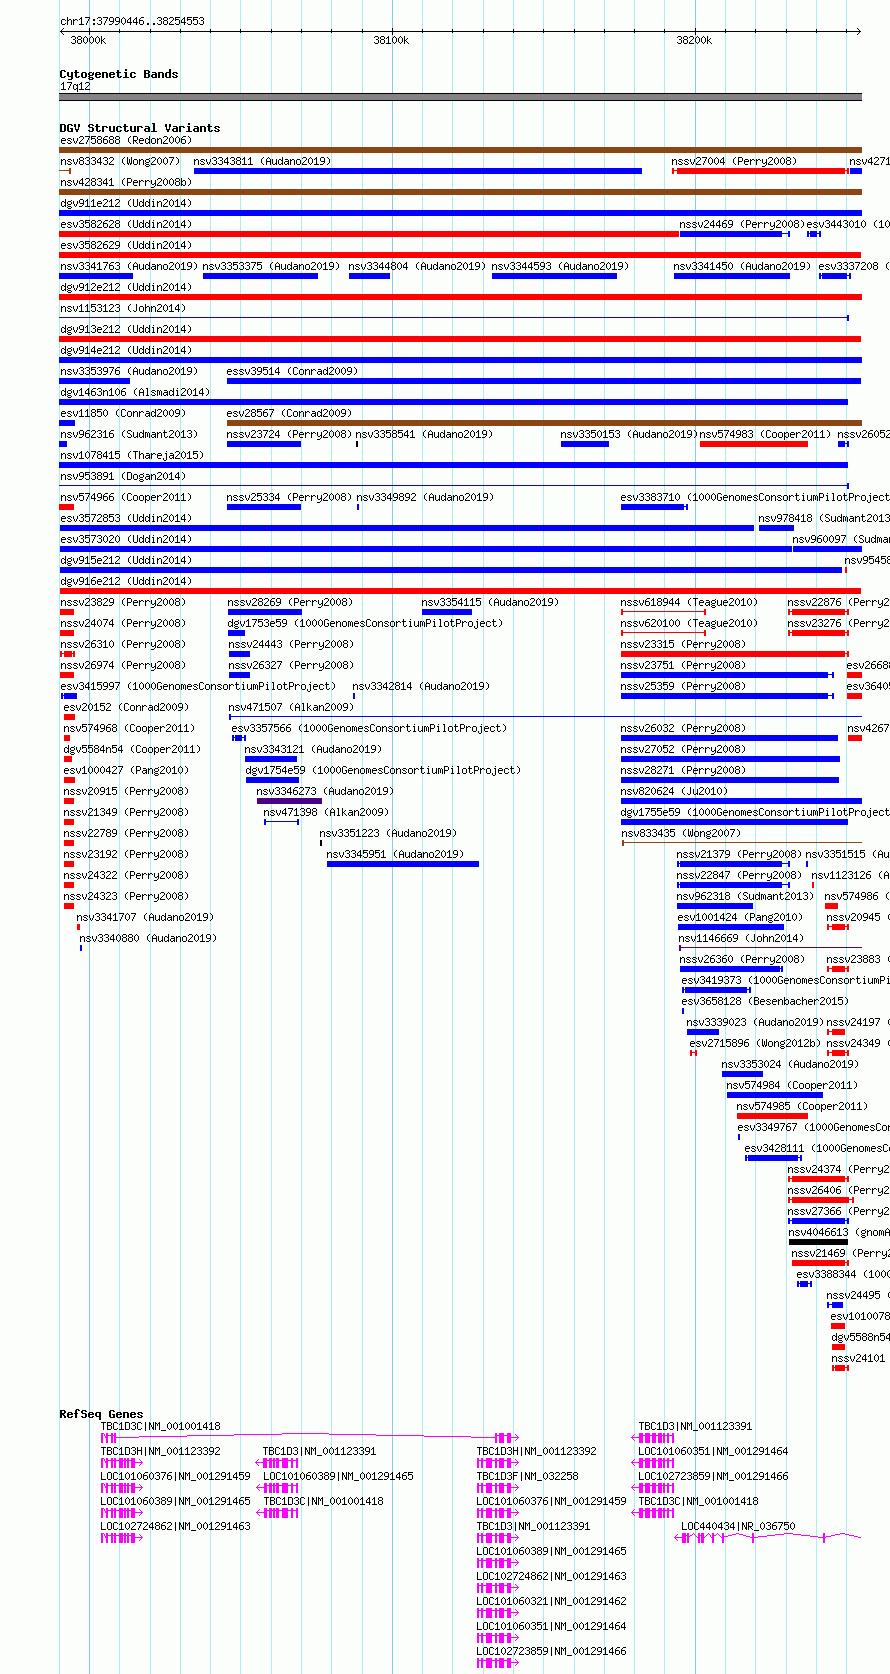This screenshot has height=1674, width=890.
Task: Open variant dgv911e212 (Uddin2014)
Action: point(125,203)
